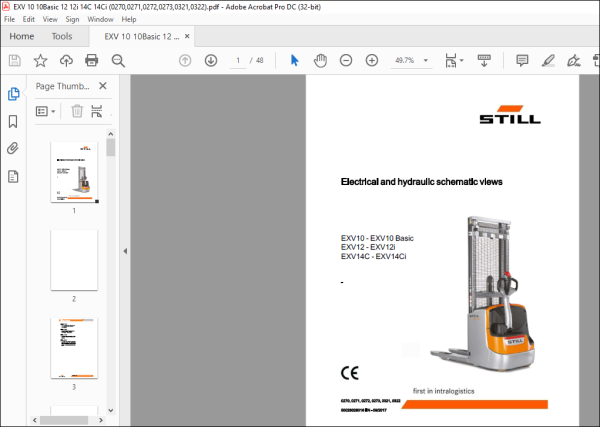Click the horizontal thumbnail scrollbar handle
This screenshot has height=427, width=600.
[64, 420]
